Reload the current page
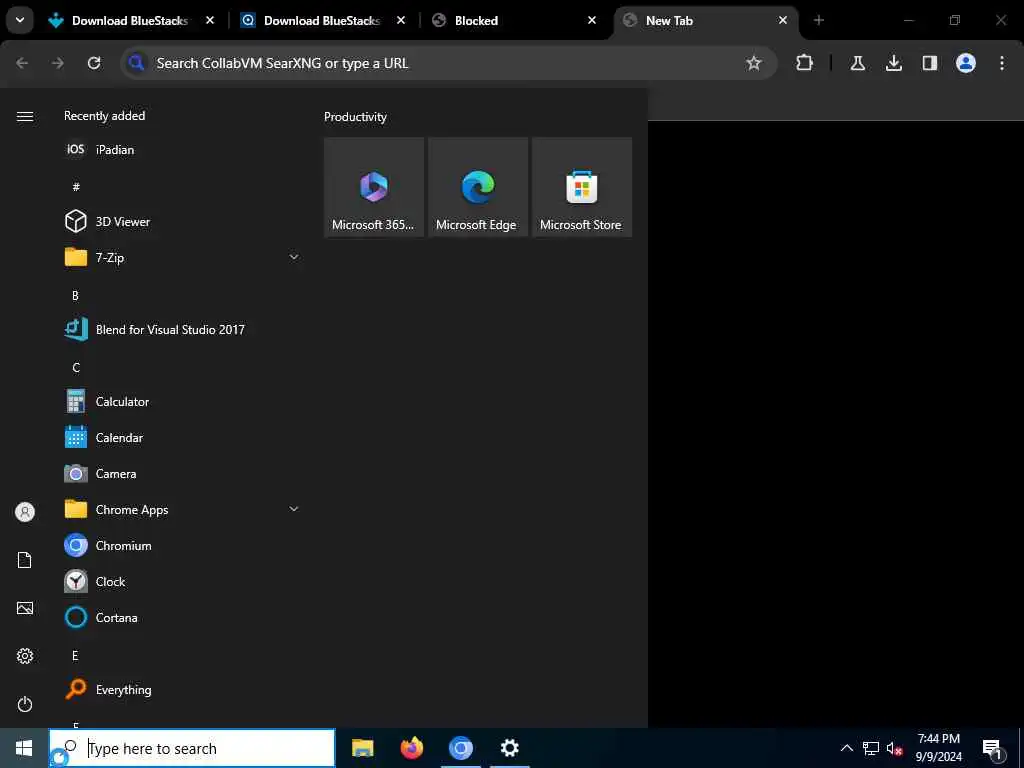The height and width of the screenshot is (768, 1024). (x=94, y=63)
